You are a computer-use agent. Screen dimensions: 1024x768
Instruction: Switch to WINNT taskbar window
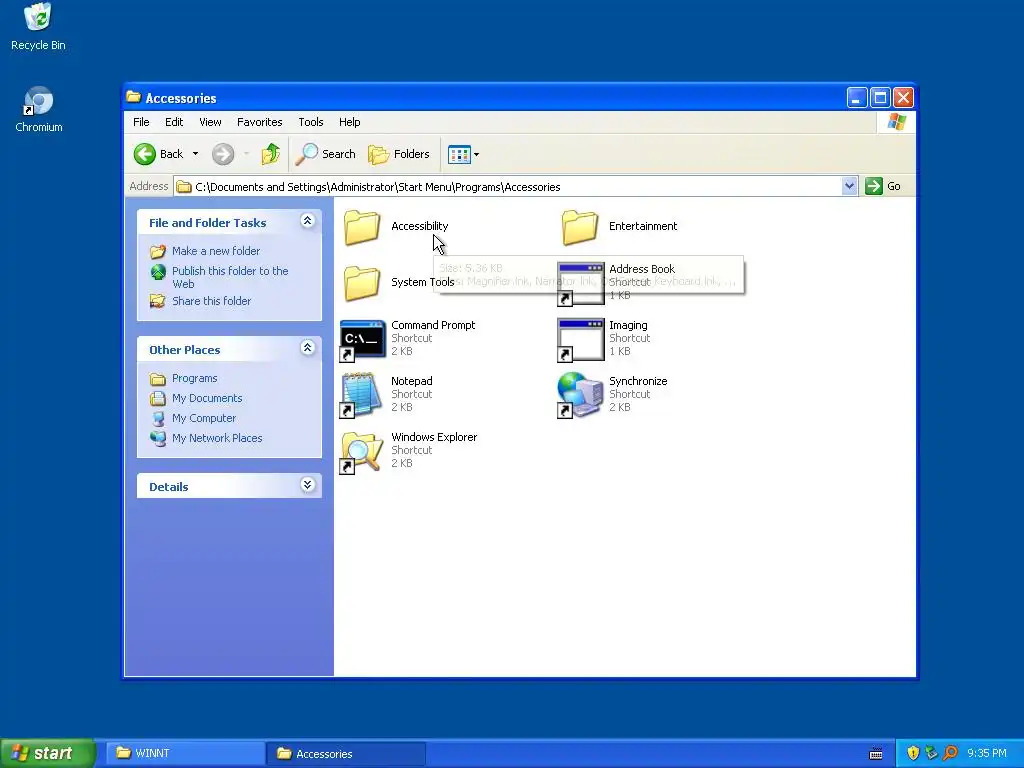[x=185, y=754]
